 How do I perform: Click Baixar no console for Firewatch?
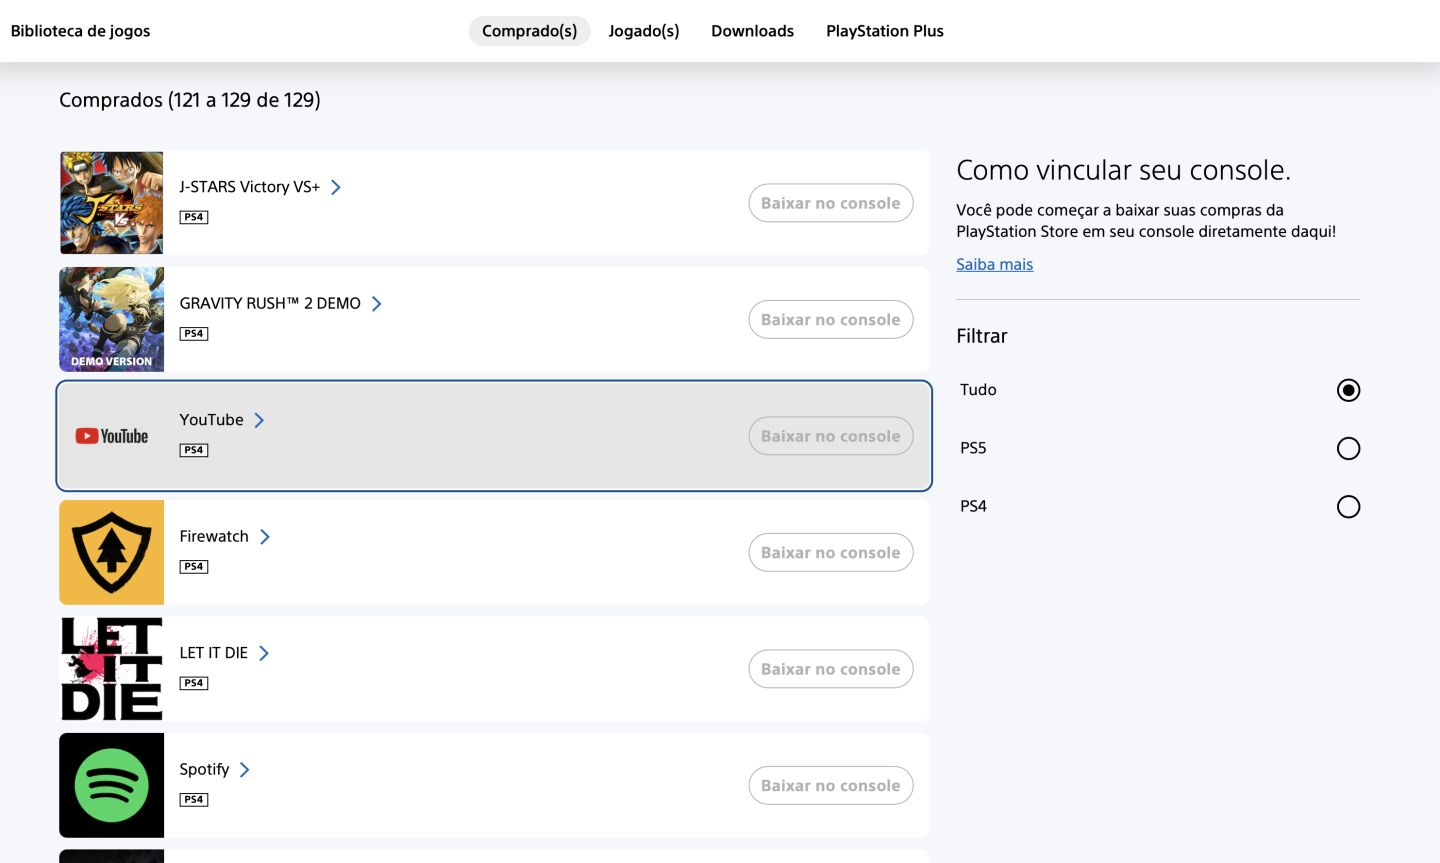(831, 553)
